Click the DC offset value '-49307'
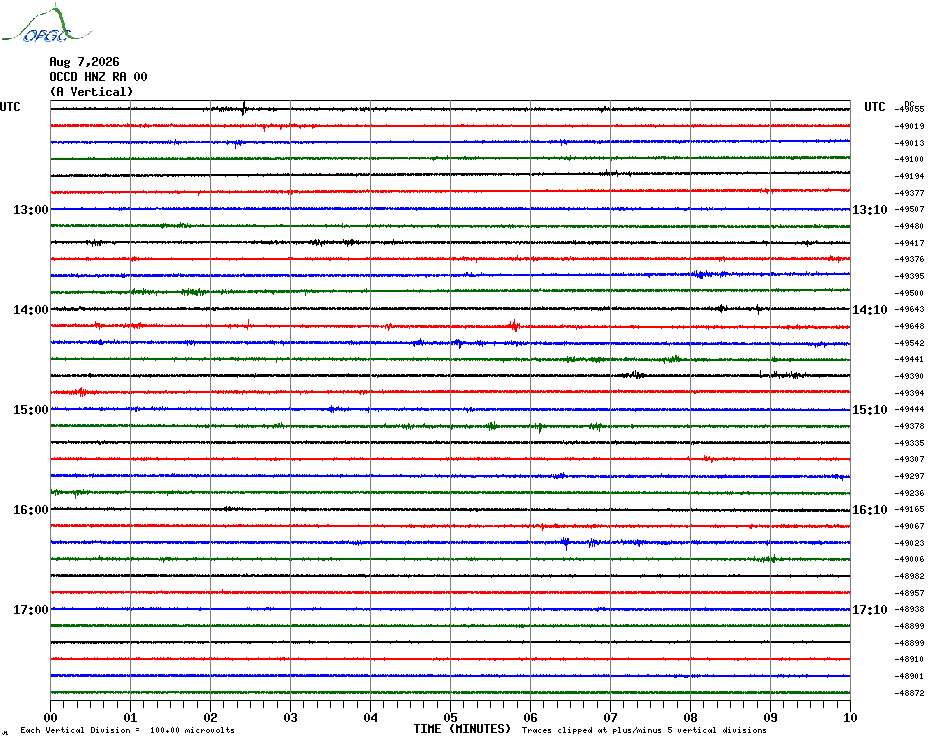 pos(909,459)
